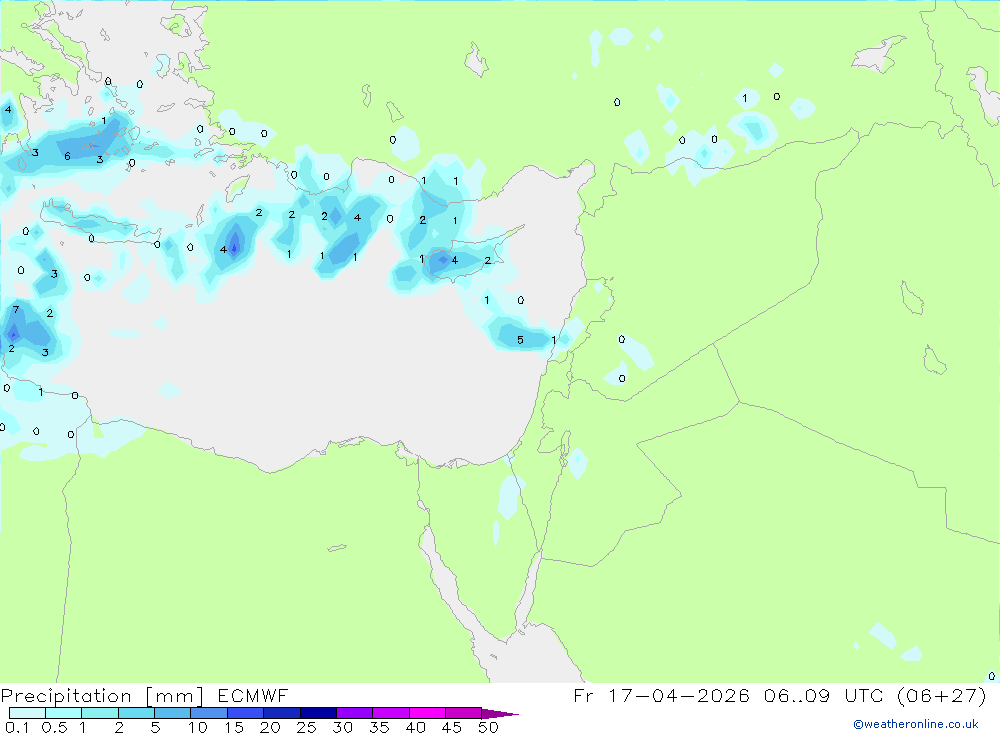The height and width of the screenshot is (733, 1000).
Task: Click the legend label '10'
Action: [198, 727]
